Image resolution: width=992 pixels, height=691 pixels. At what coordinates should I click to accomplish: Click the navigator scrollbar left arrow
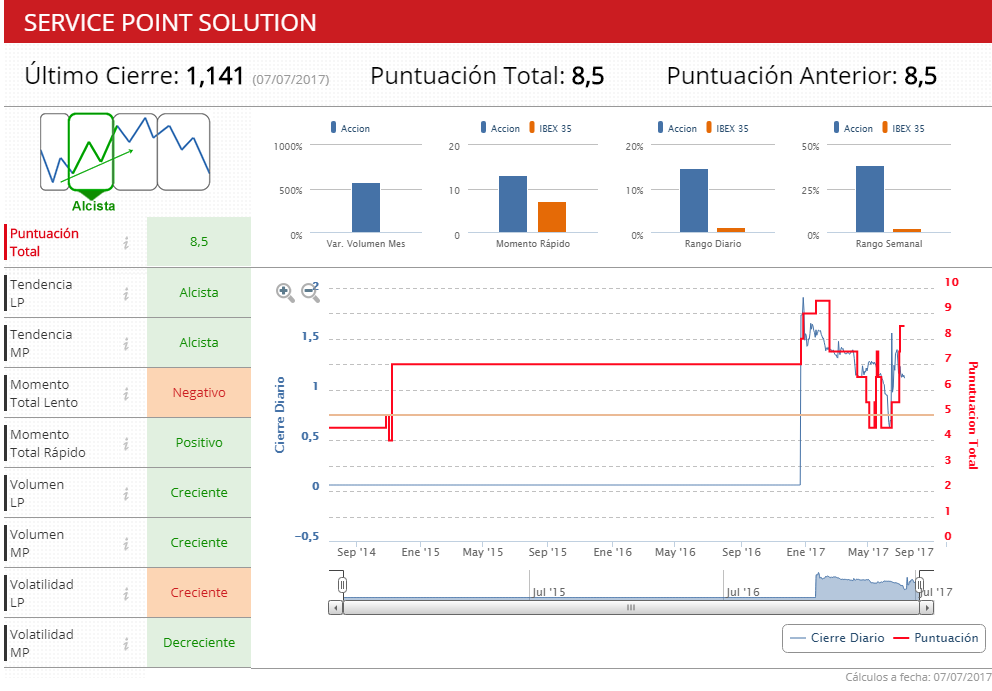click(x=336, y=607)
